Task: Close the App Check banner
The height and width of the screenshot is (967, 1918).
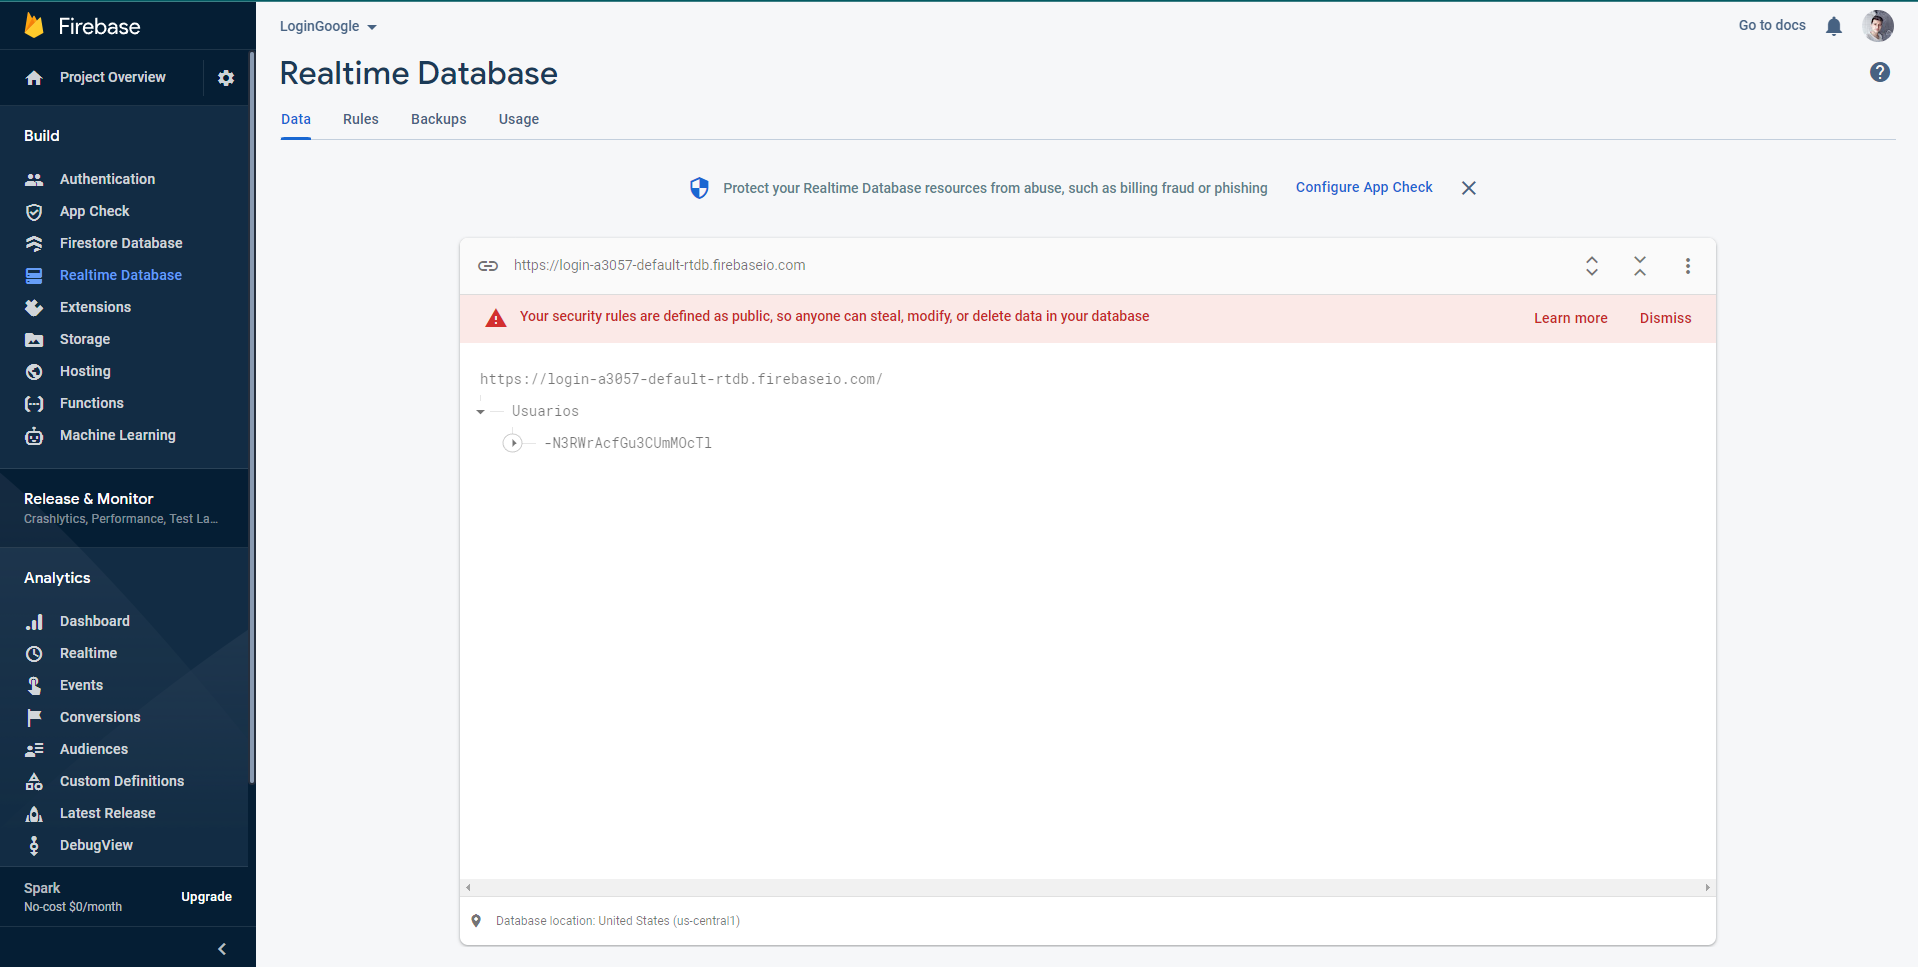Action: coord(1469,188)
